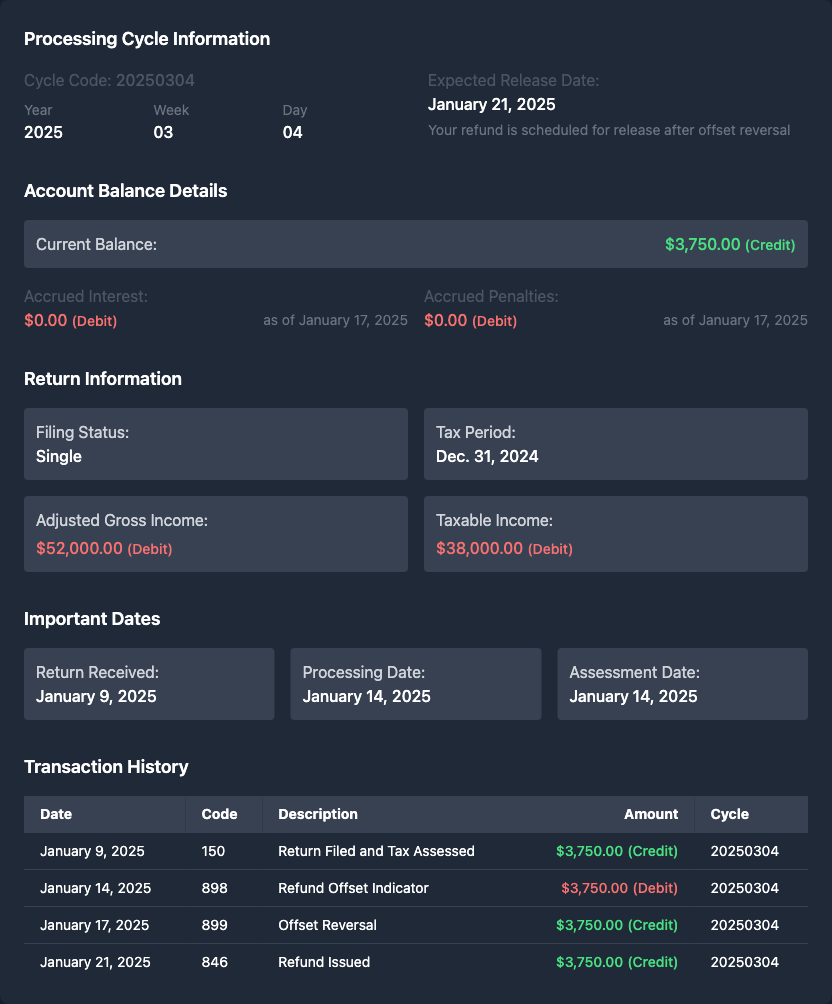Click the Code column header
832x1004 pixels.
(219, 814)
